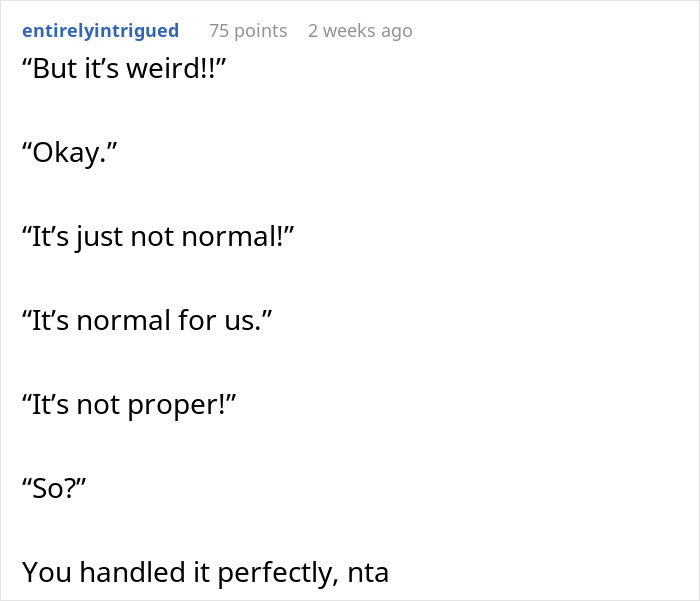Click the word "proper!" in the fifth quote

(181, 405)
